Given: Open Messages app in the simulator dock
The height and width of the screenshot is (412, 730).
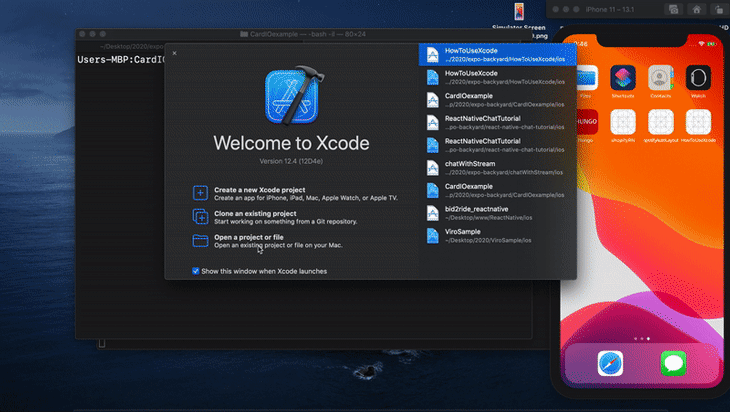Looking at the screenshot, I should click(673, 364).
